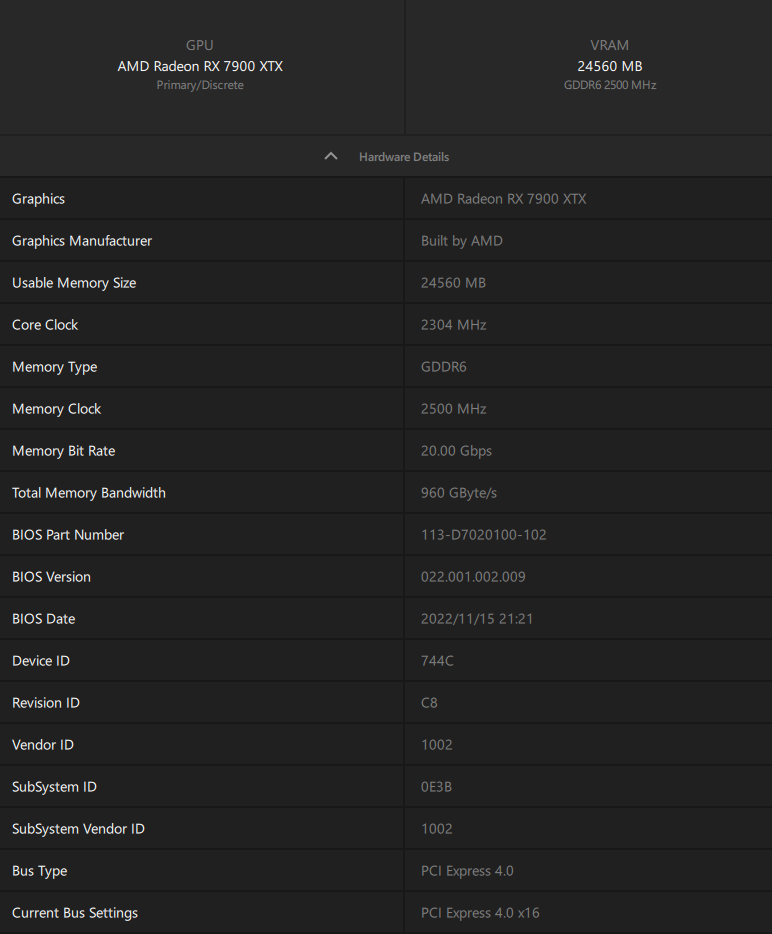Click the BIOS Version 022.001.002.009 value
The image size is (772, 934).
[474, 577]
